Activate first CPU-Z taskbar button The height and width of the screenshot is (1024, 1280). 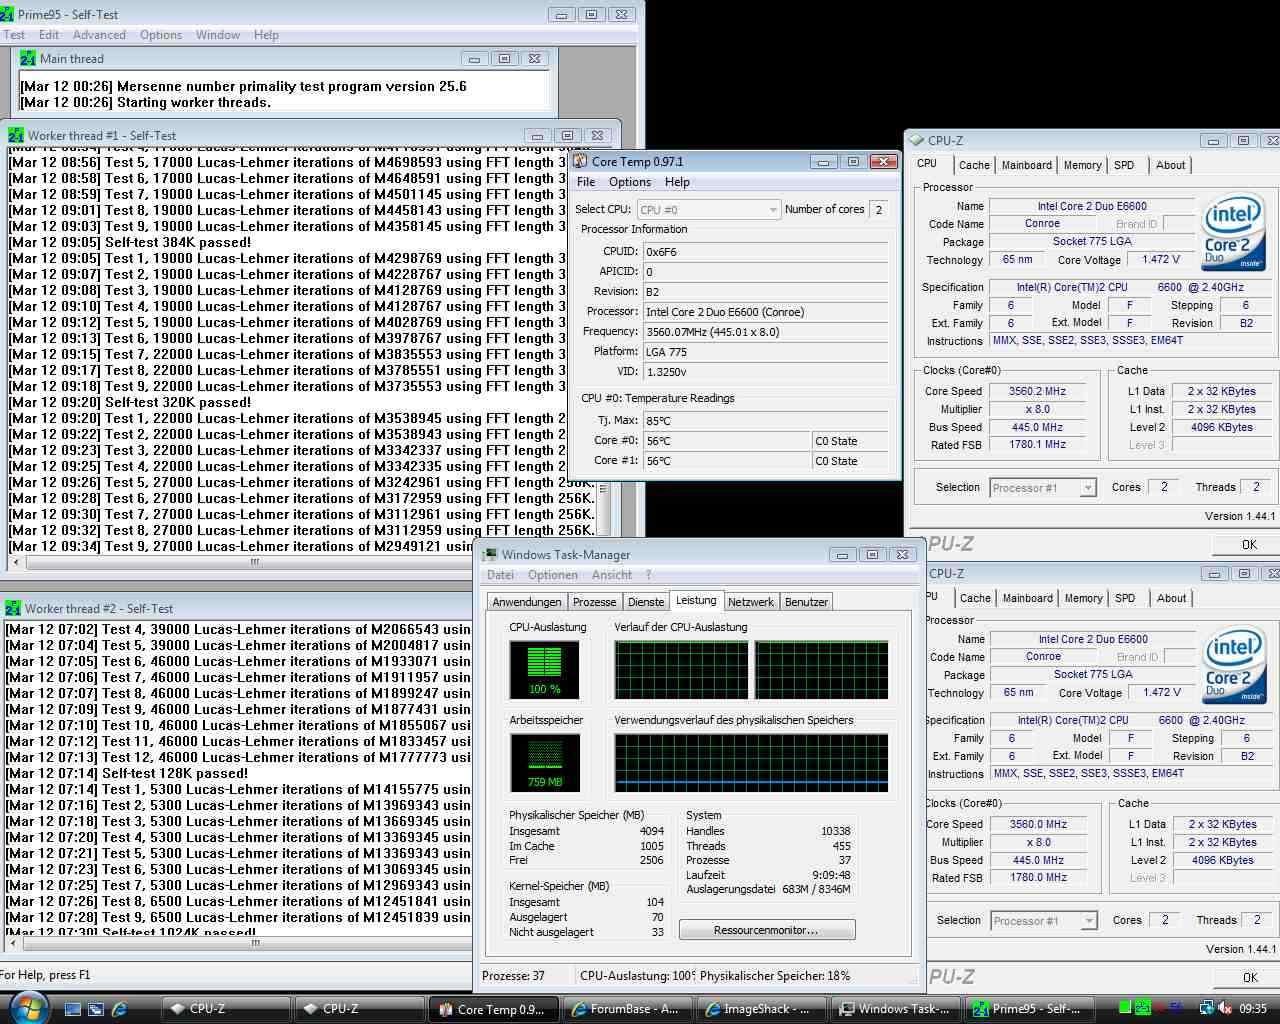225,1009
